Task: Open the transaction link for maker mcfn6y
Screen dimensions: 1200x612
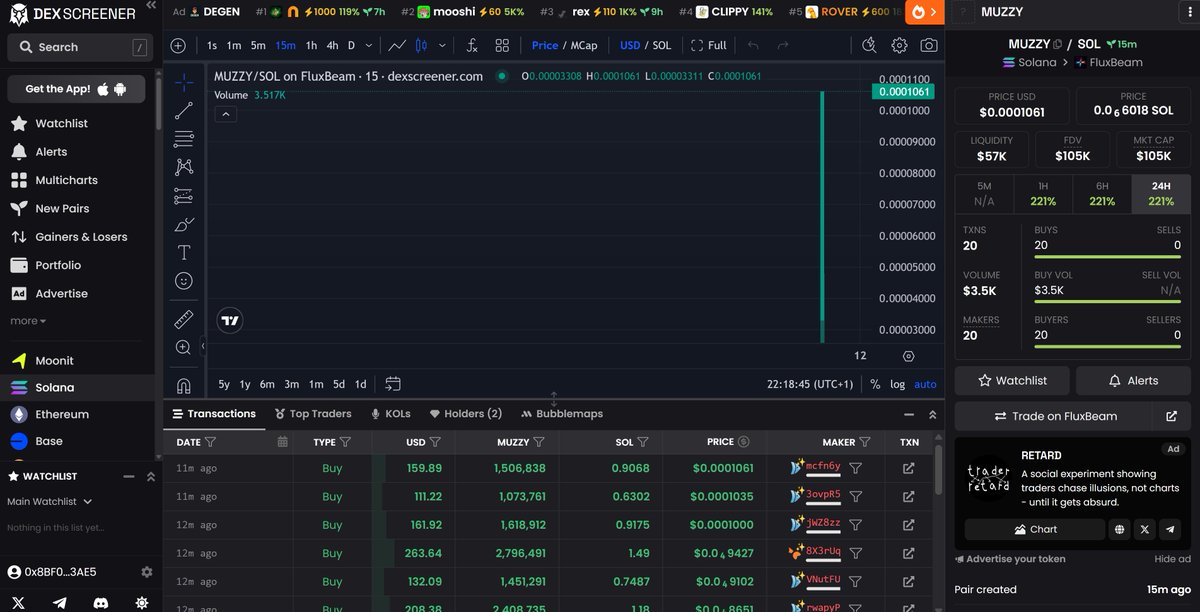Action: click(908, 468)
